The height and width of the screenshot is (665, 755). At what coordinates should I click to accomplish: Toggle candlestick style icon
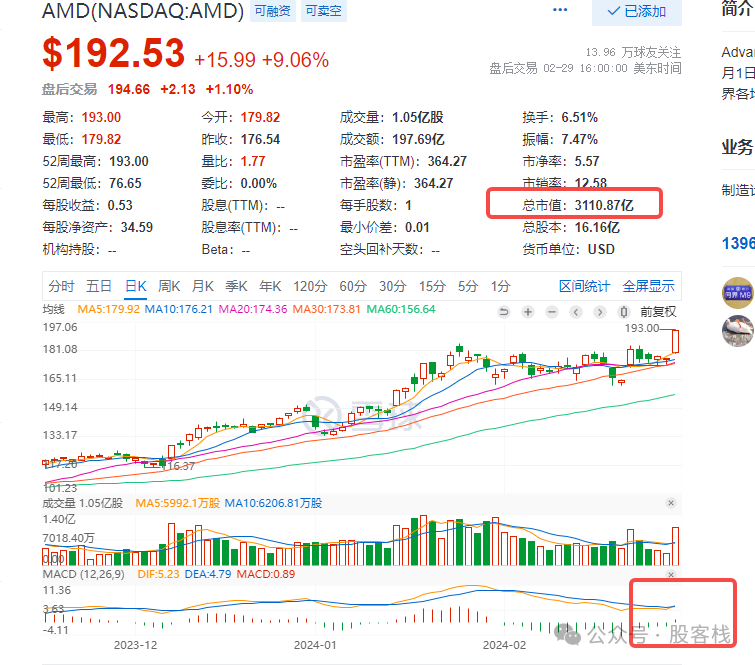(x=624, y=312)
